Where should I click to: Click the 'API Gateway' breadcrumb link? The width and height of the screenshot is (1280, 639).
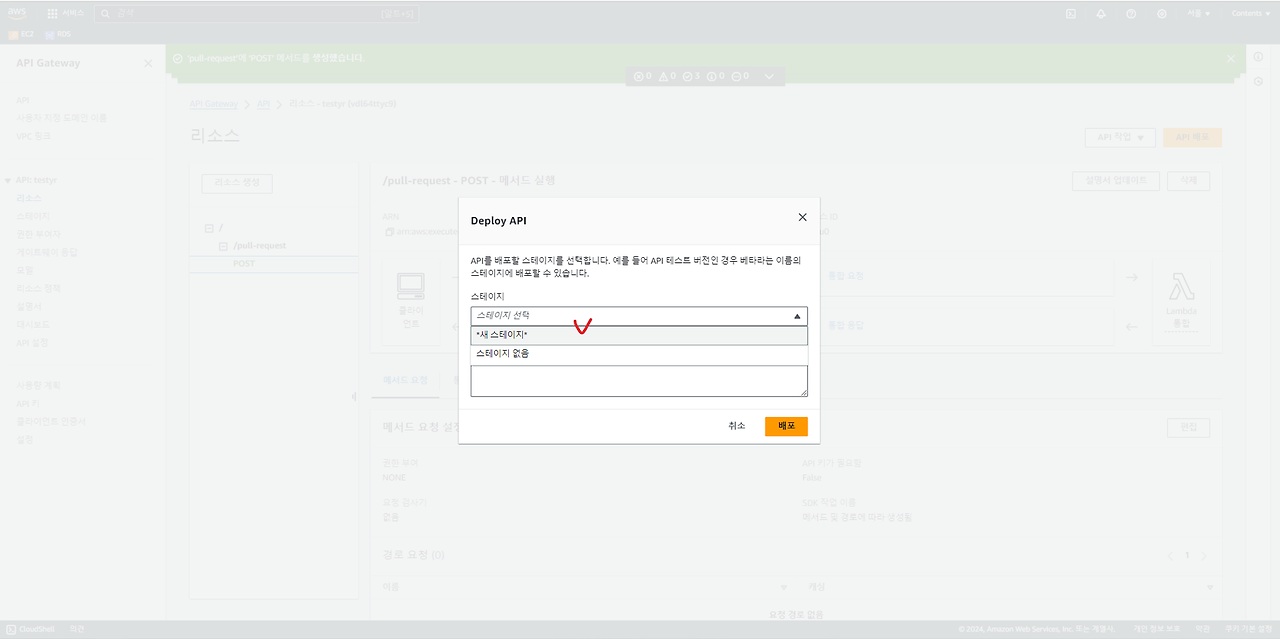pyautogui.click(x=214, y=104)
